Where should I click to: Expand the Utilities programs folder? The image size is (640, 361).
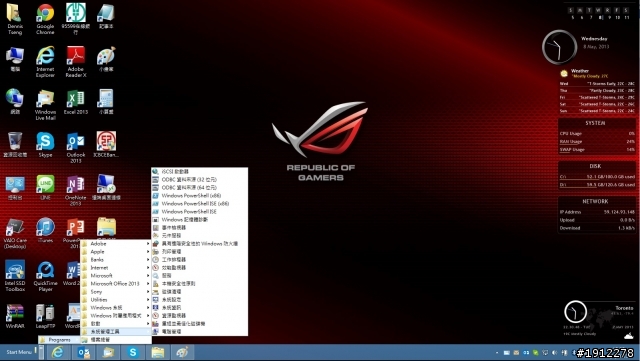click(x=116, y=299)
